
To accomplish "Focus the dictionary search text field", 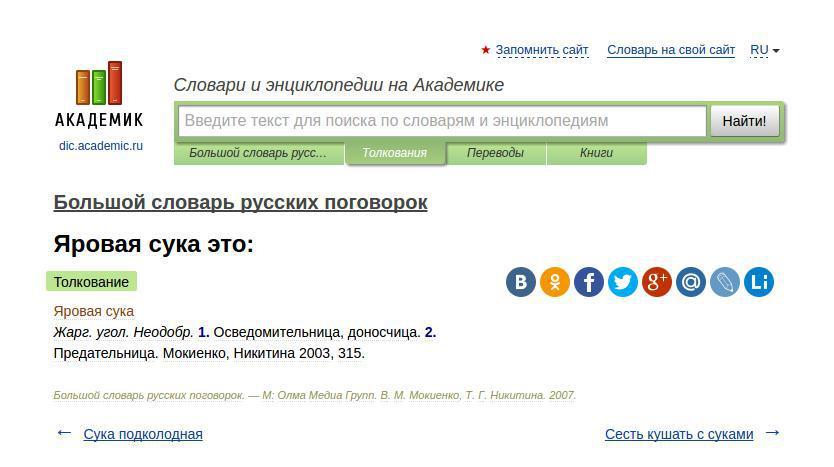I will (442, 121).
